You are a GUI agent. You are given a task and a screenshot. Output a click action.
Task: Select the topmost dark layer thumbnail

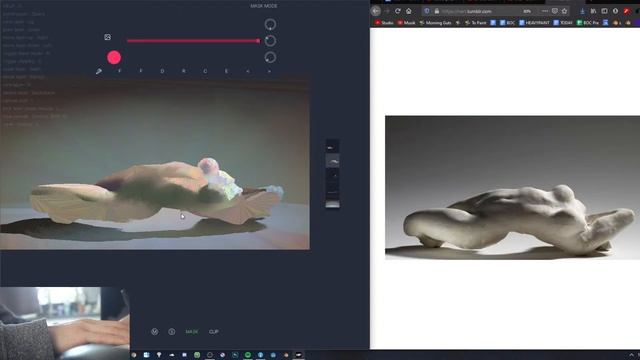(332, 147)
